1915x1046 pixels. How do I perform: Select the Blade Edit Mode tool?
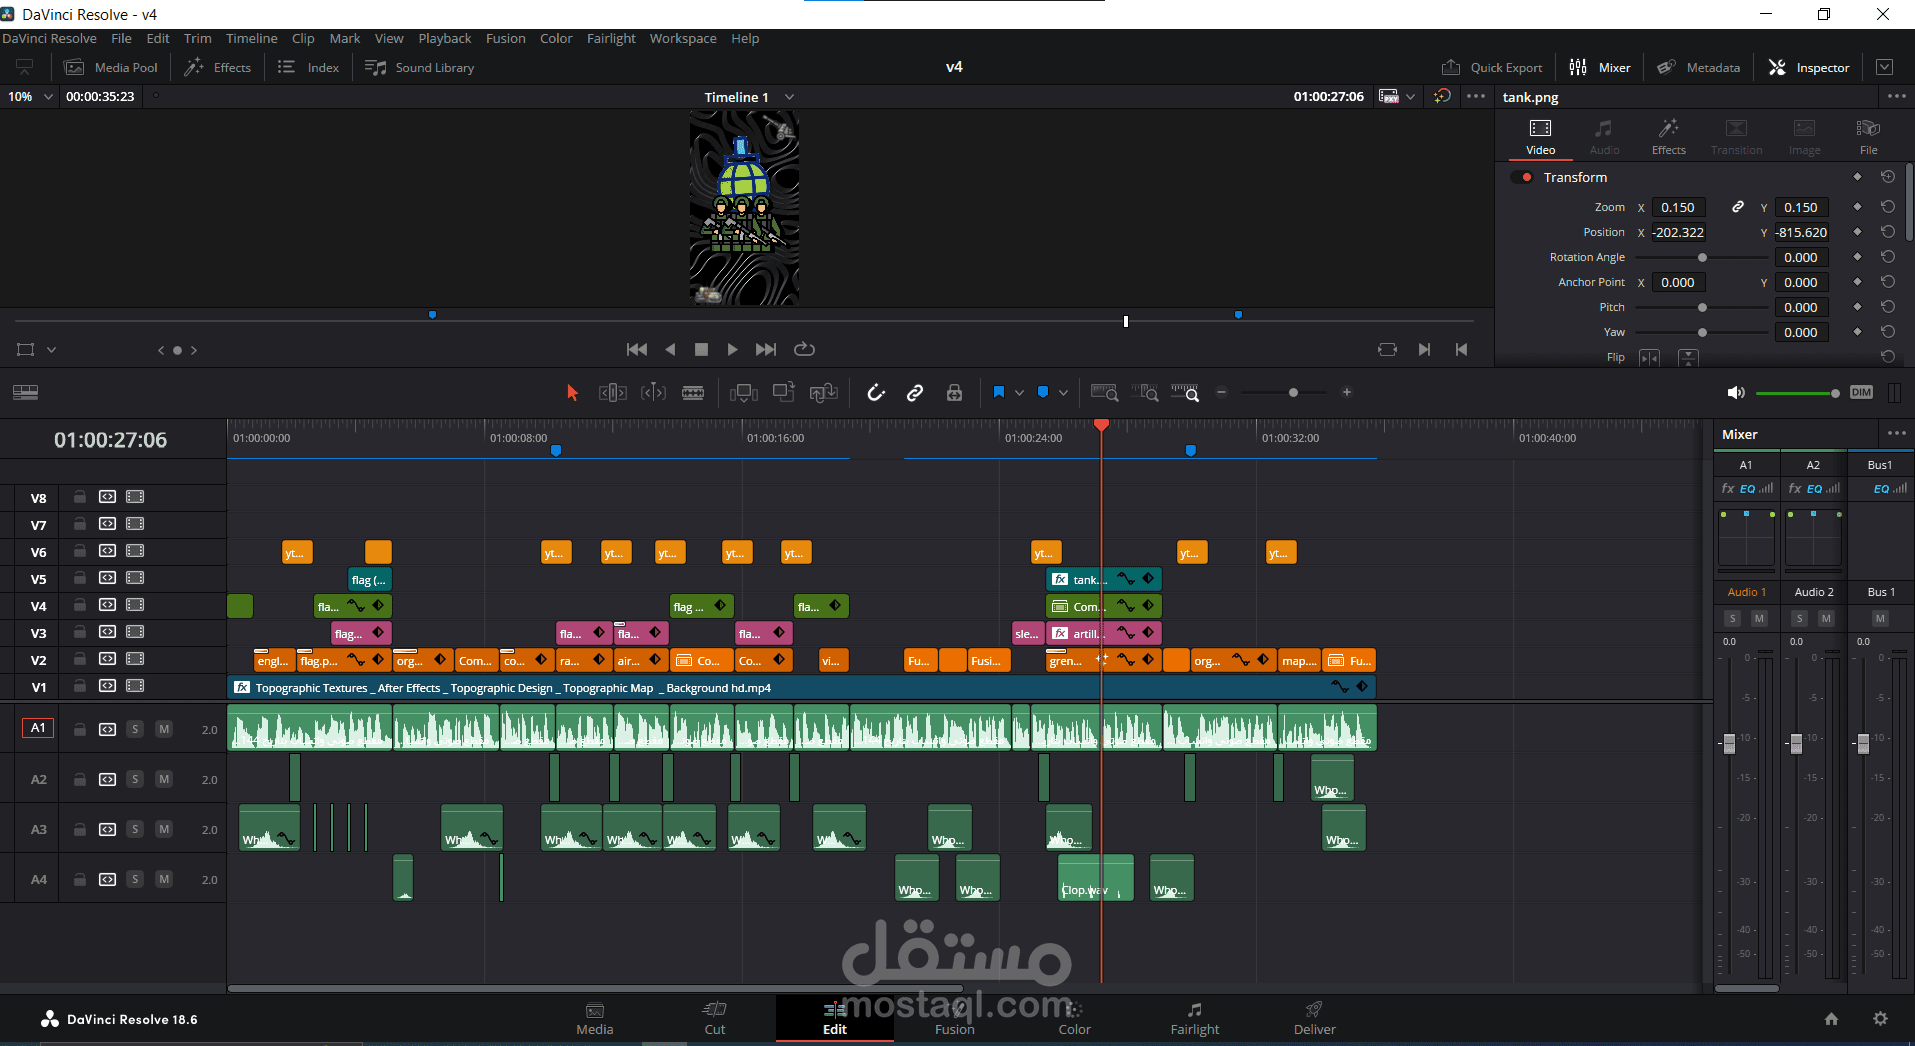pyautogui.click(x=693, y=393)
